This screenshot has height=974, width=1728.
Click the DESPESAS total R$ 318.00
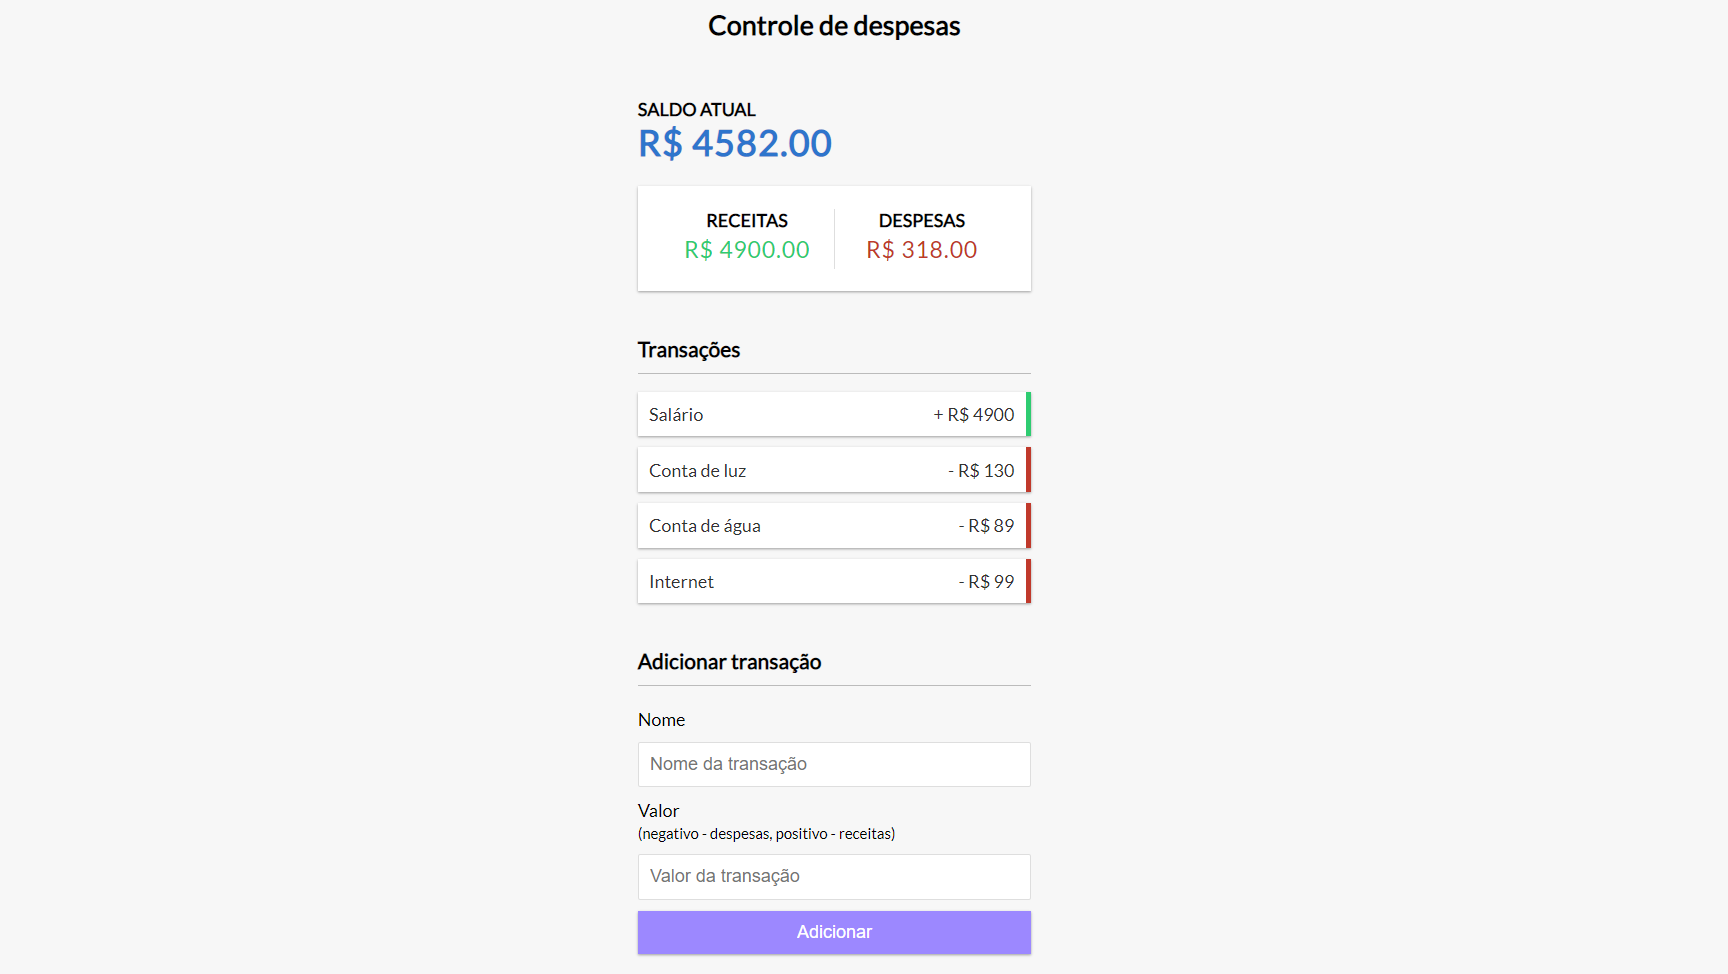tap(921, 250)
